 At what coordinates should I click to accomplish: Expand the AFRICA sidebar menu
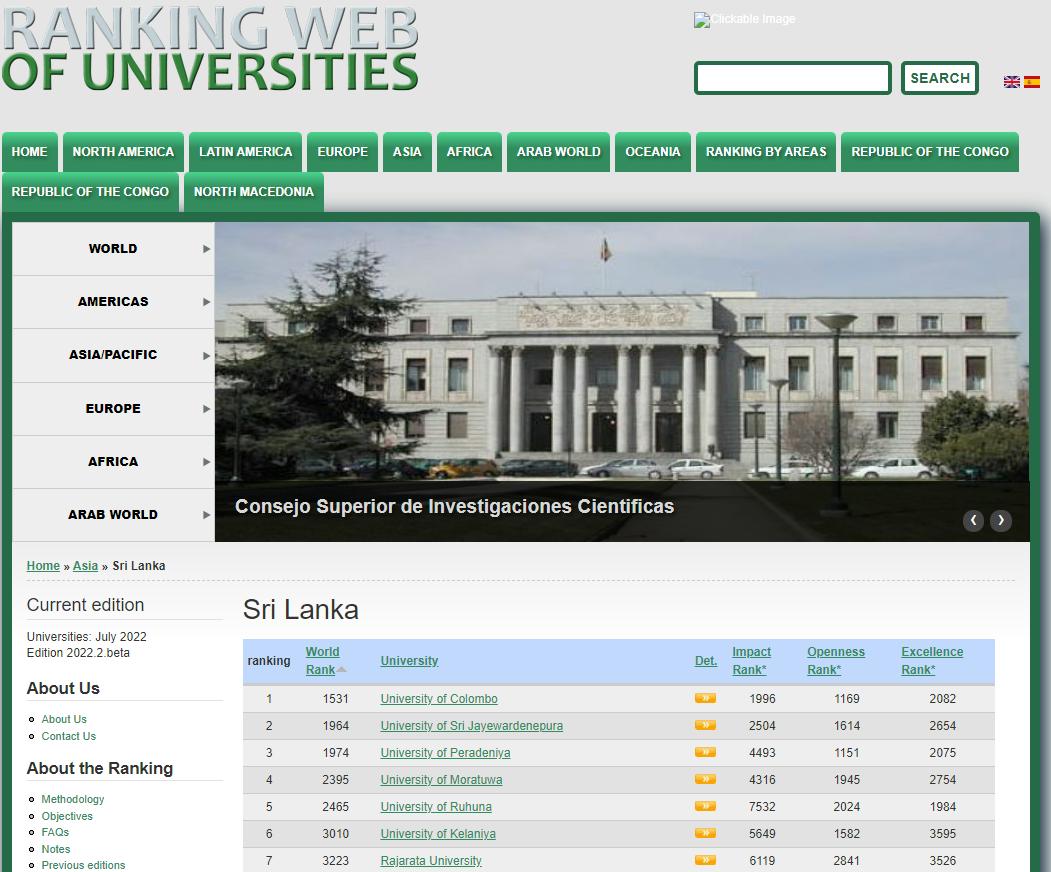[x=113, y=461]
